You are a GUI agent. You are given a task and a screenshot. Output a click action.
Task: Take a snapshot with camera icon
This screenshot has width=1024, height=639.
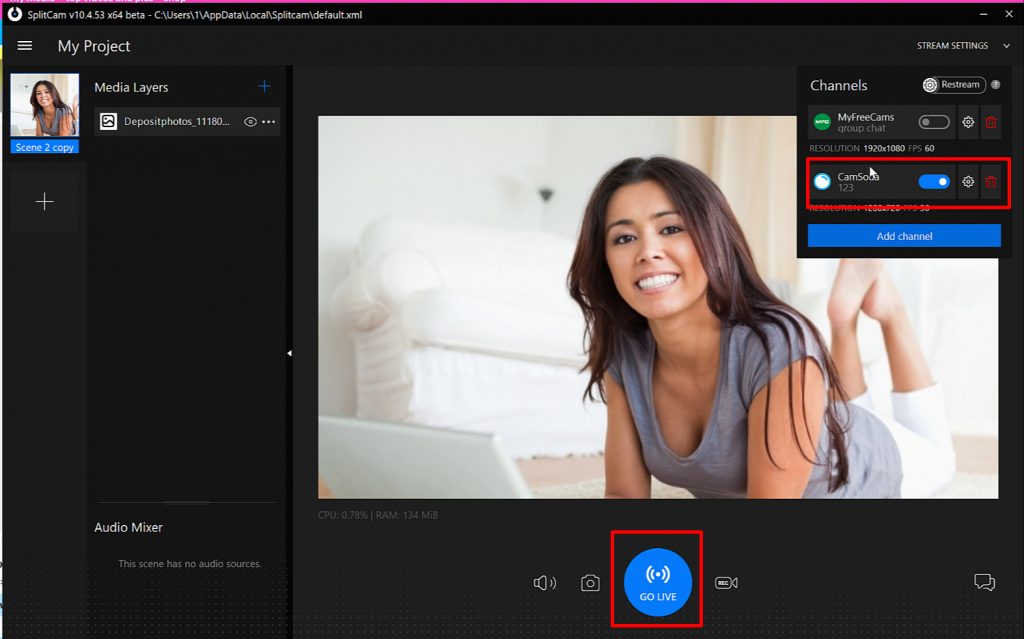[590, 583]
